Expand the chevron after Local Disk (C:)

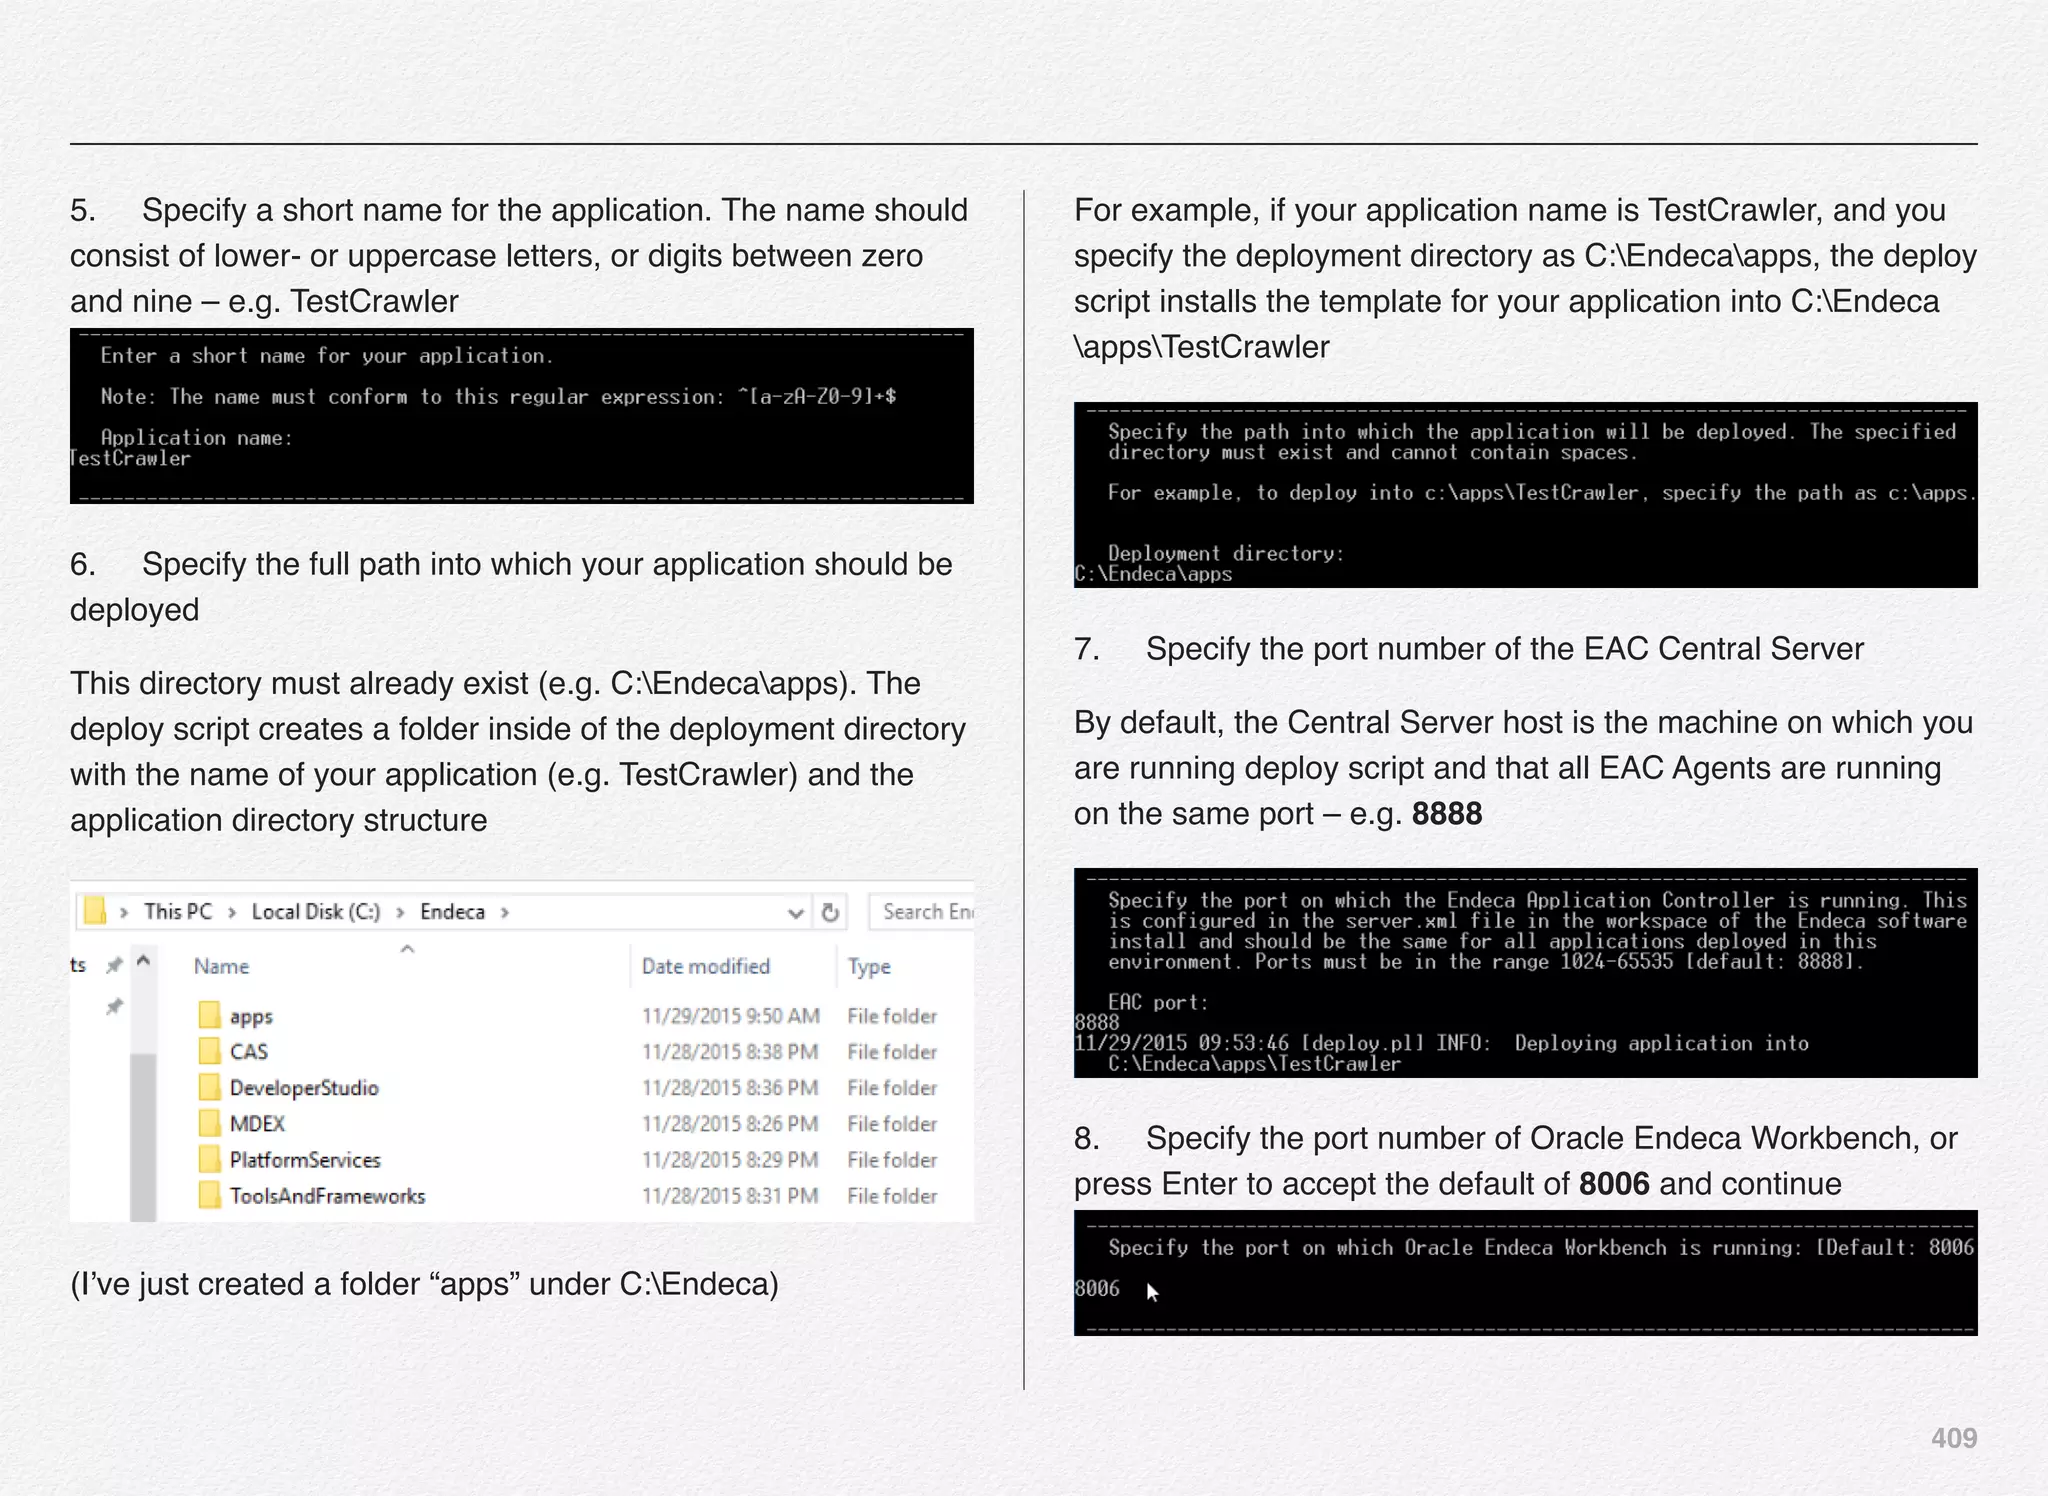pyautogui.click(x=400, y=912)
